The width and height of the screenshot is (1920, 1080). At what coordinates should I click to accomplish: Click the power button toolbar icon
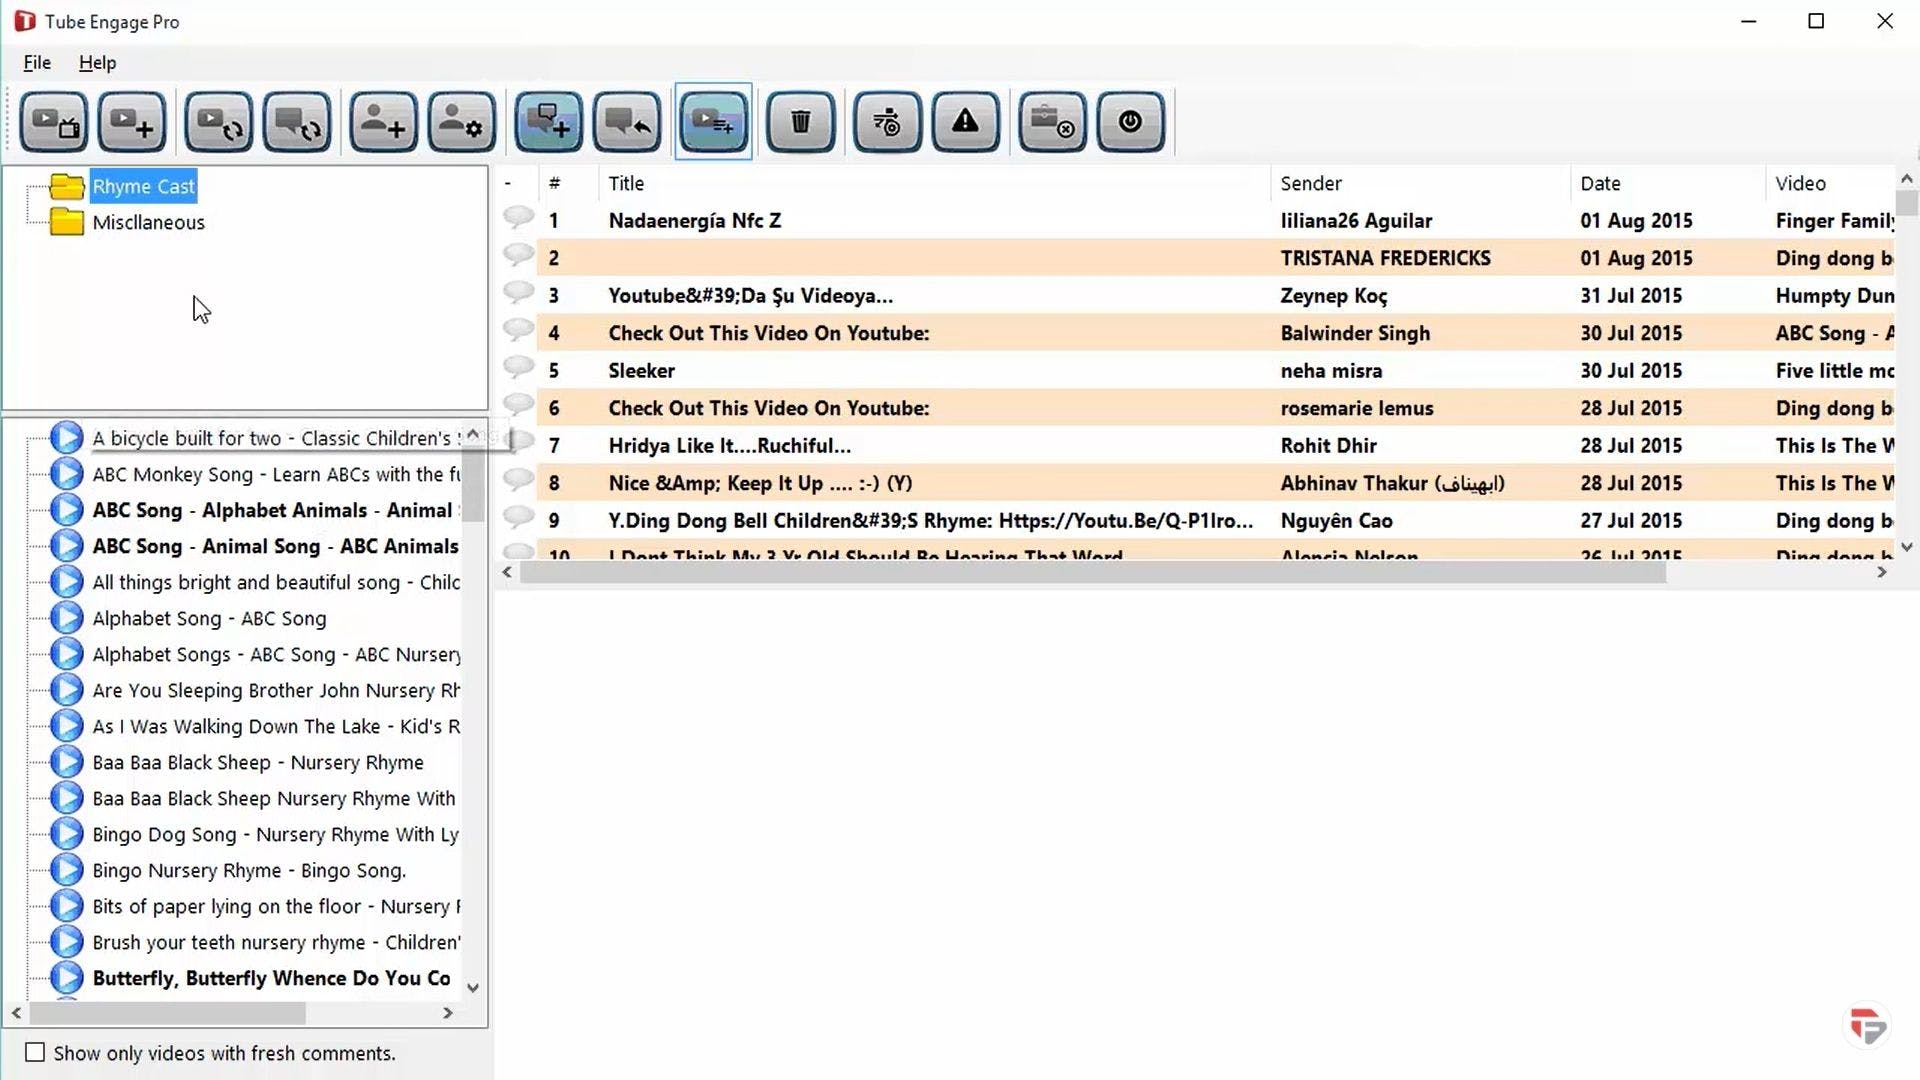1130,122
